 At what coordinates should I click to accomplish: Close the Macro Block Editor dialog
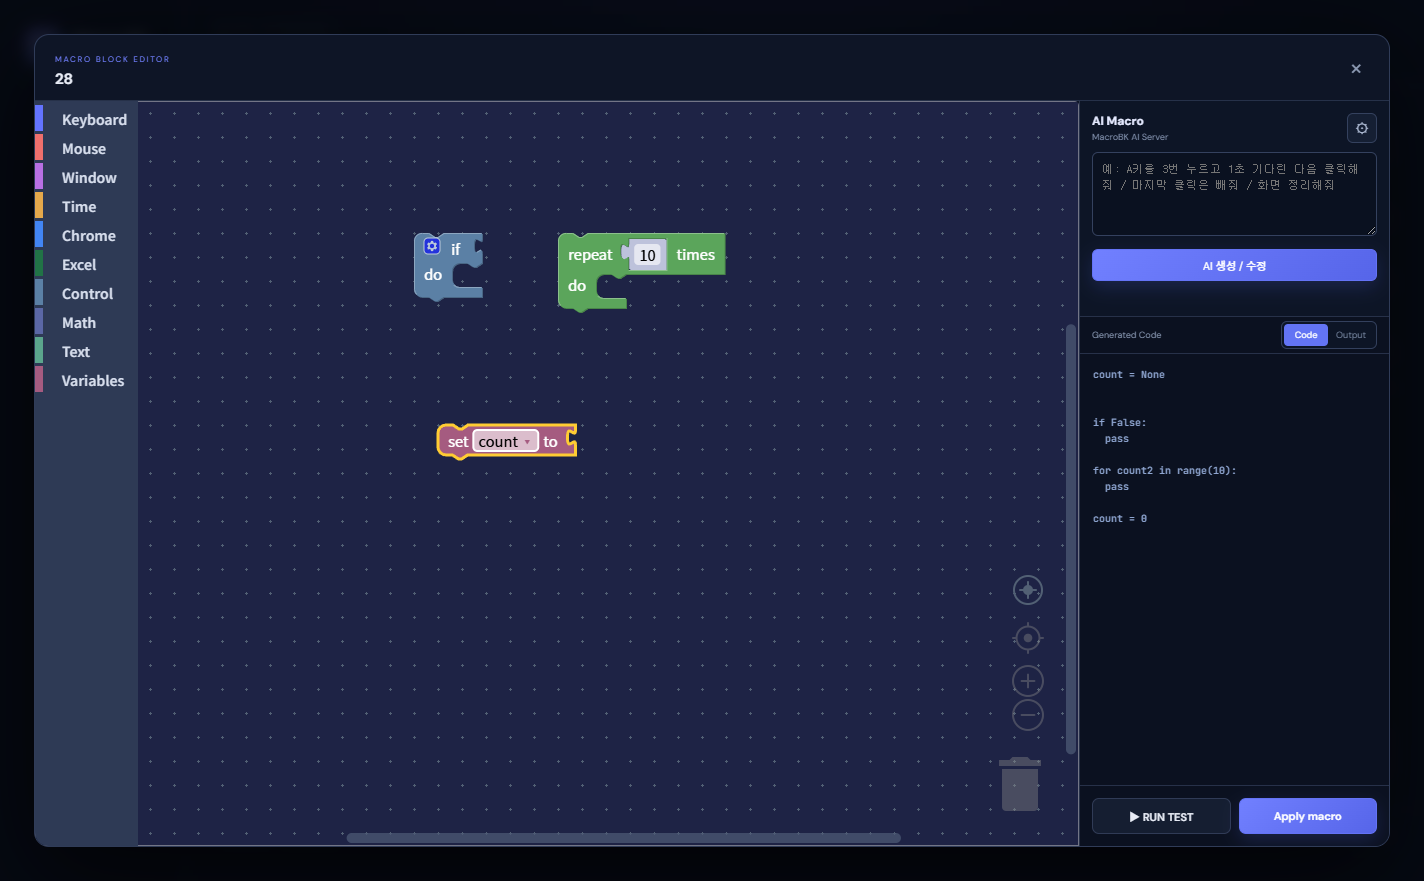pyautogui.click(x=1356, y=69)
